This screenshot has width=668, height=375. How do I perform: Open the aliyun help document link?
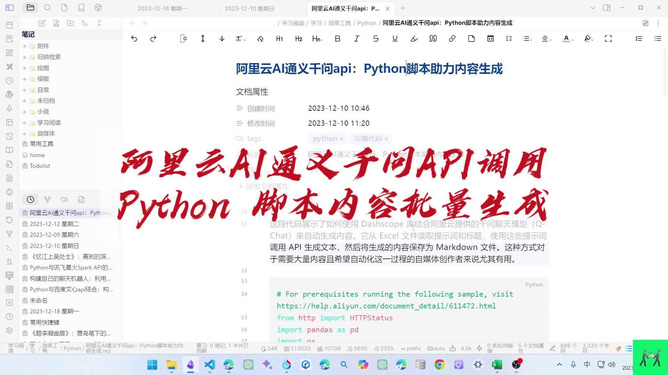(x=386, y=306)
